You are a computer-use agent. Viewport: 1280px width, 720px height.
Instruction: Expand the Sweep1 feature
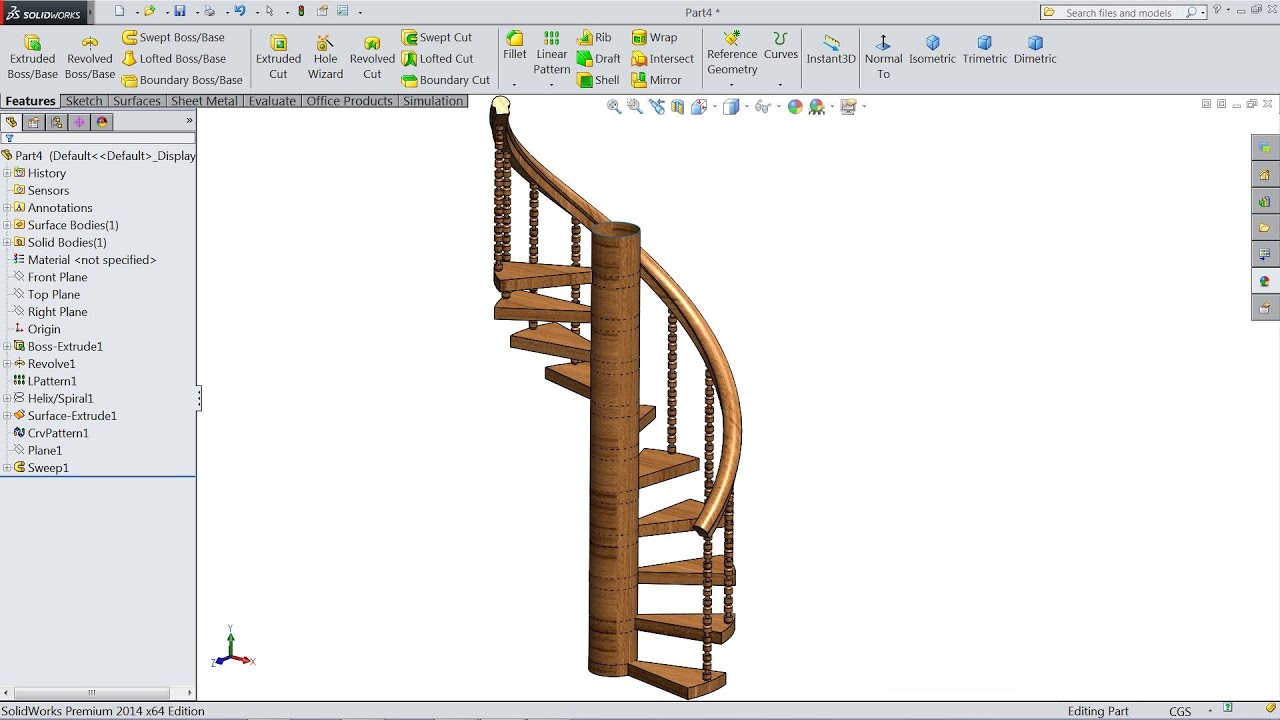[7, 468]
